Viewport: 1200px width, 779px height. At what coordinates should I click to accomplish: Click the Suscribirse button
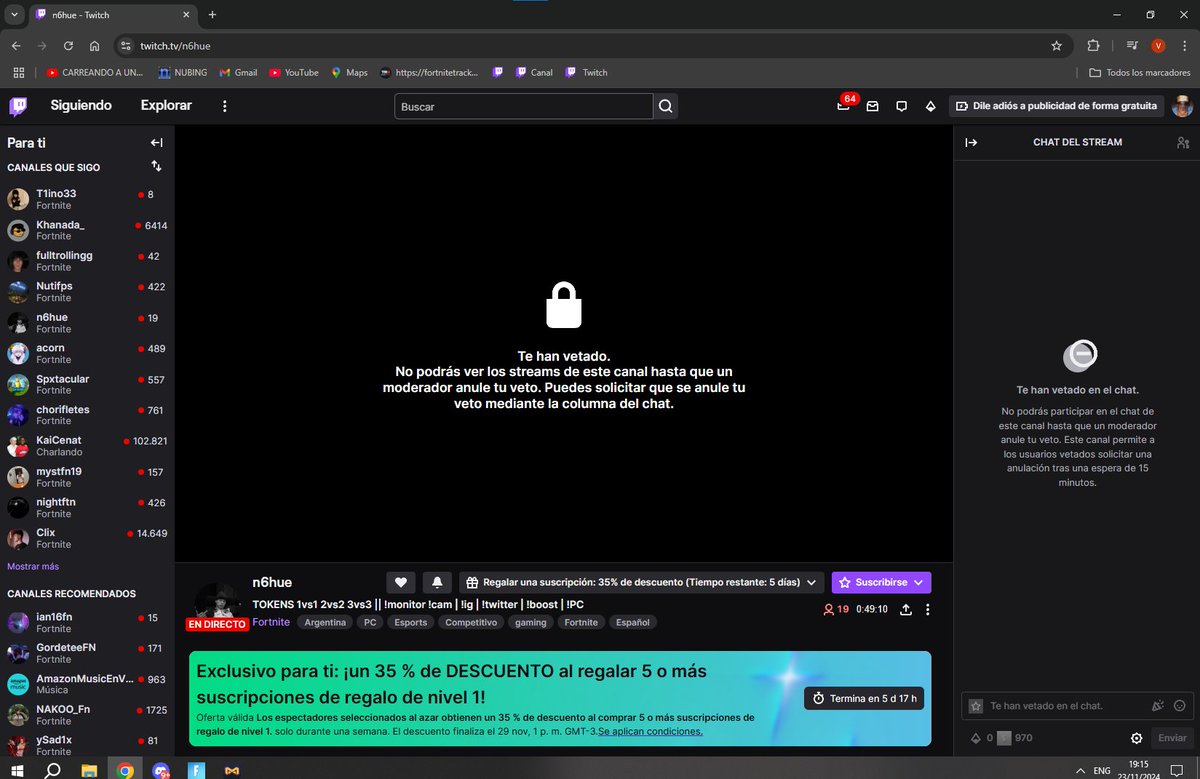(881, 582)
